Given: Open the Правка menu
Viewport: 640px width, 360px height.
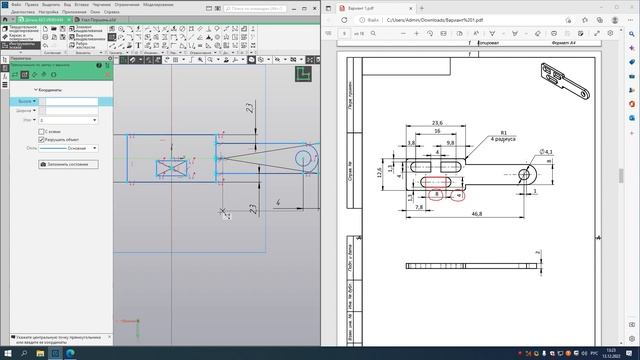Looking at the screenshot, I should coord(31,4).
